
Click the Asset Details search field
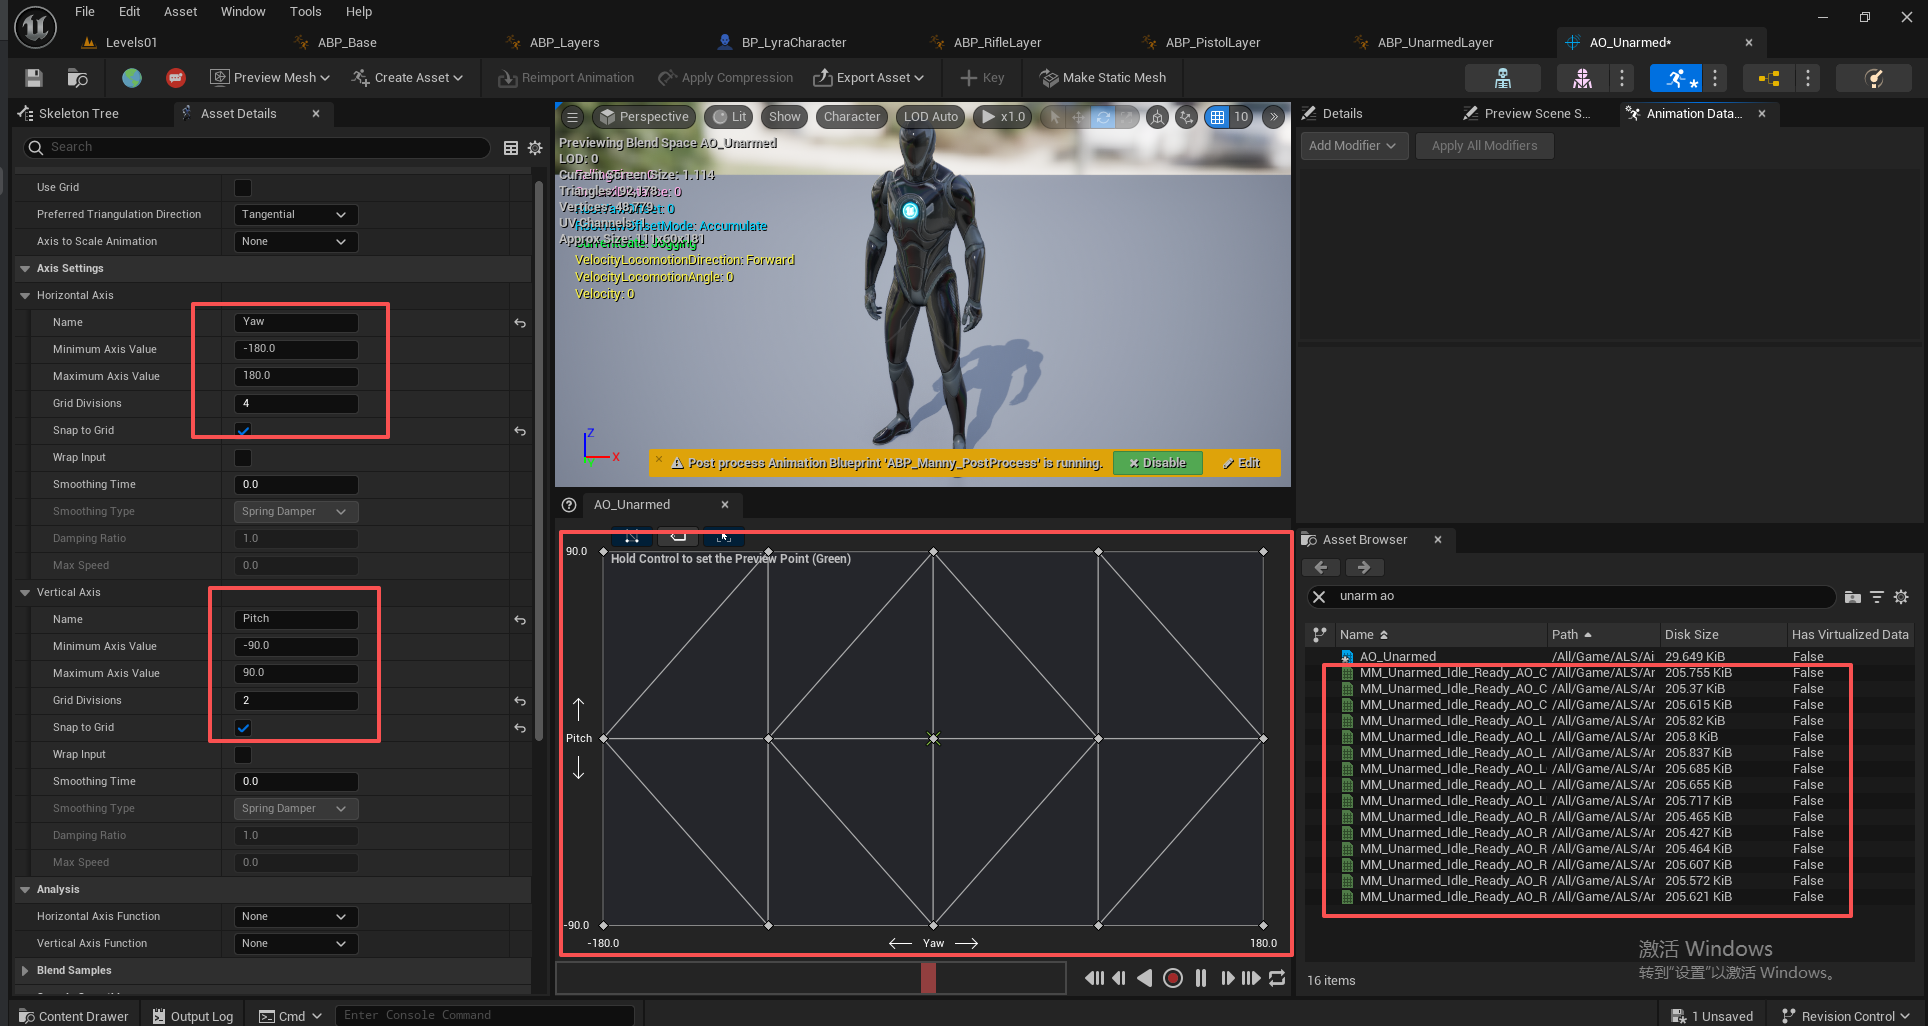tap(257, 148)
